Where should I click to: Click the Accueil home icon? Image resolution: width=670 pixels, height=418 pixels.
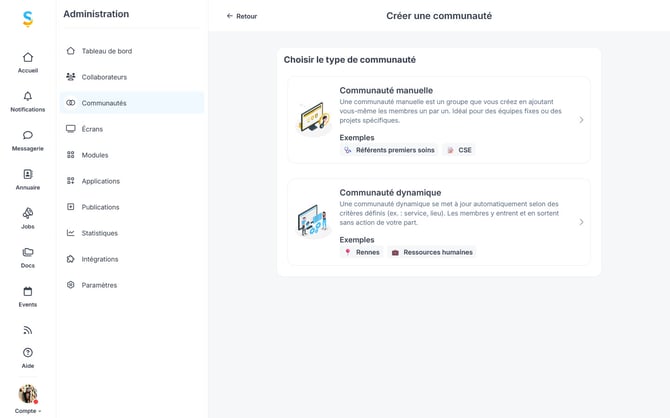click(x=28, y=57)
